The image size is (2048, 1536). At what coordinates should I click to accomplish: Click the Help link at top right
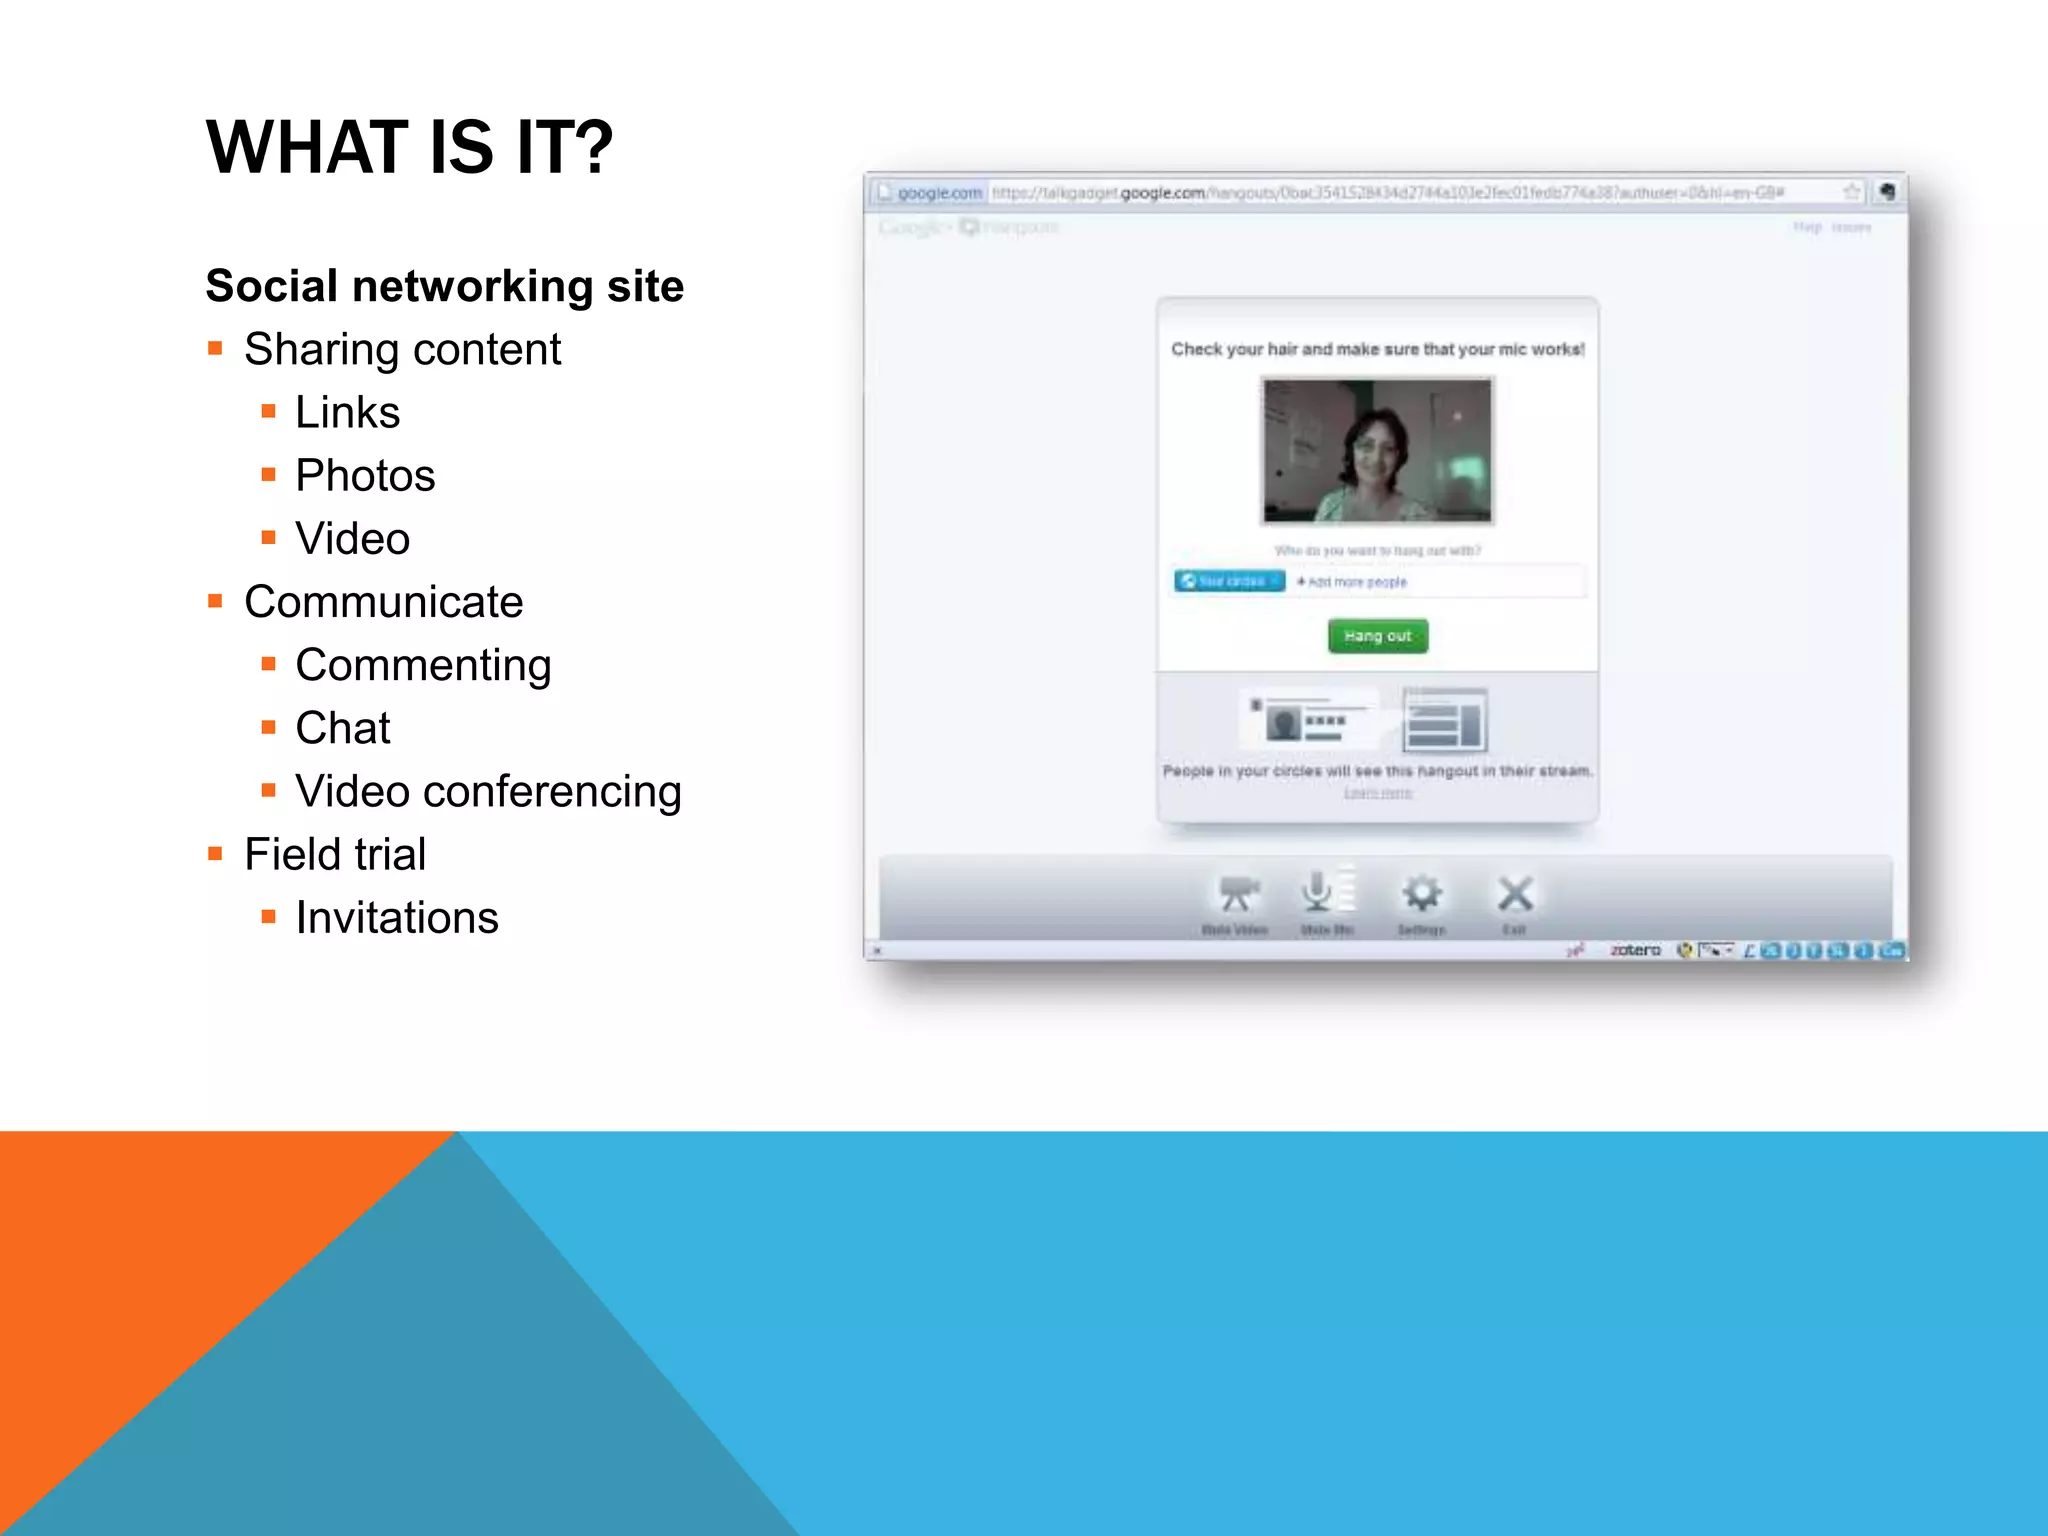1806,228
